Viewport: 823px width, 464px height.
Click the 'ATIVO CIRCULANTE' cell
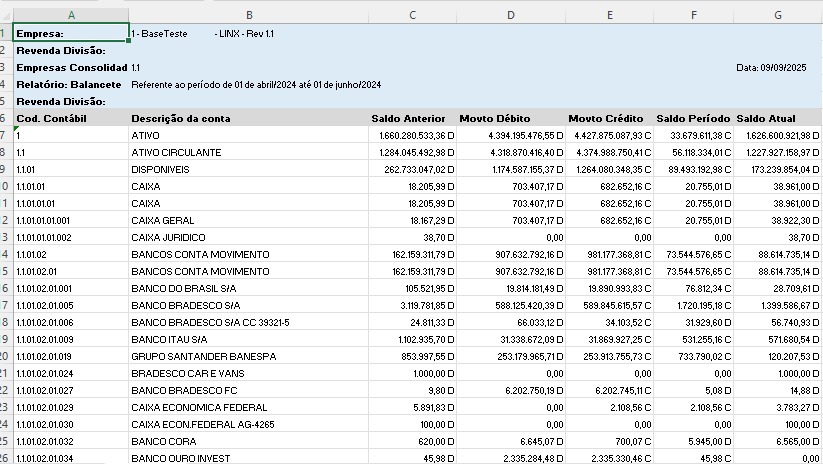[249, 152]
